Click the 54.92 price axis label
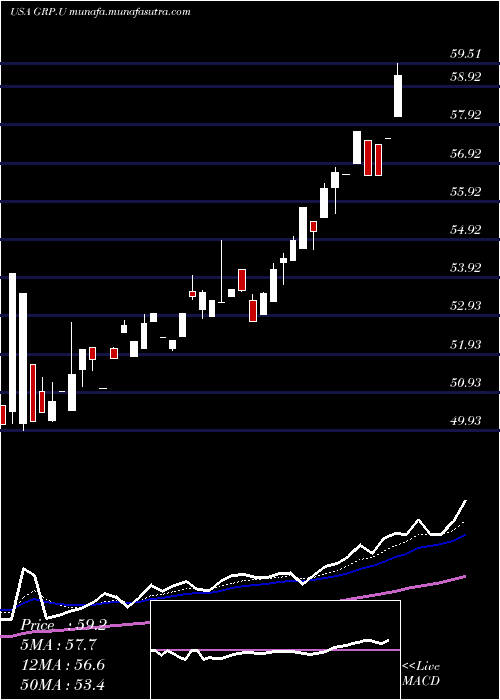This screenshot has height=700, width=500. [x=466, y=230]
